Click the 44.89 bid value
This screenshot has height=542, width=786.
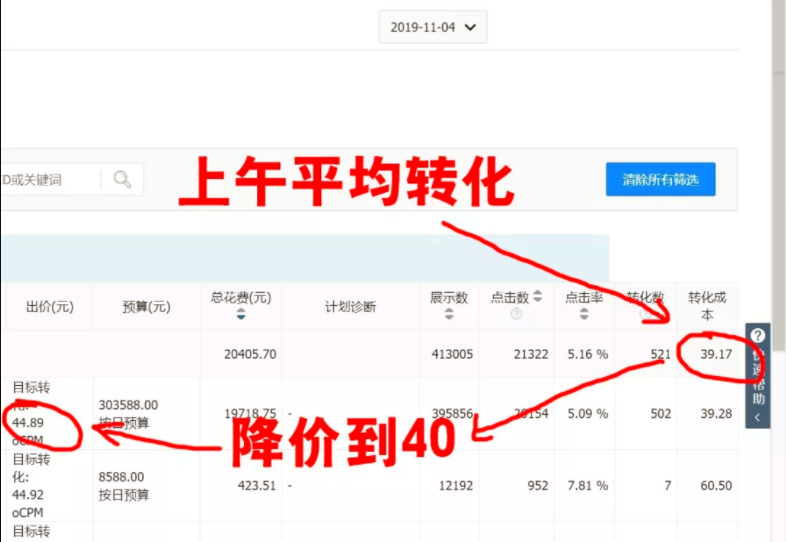[x=28, y=423]
